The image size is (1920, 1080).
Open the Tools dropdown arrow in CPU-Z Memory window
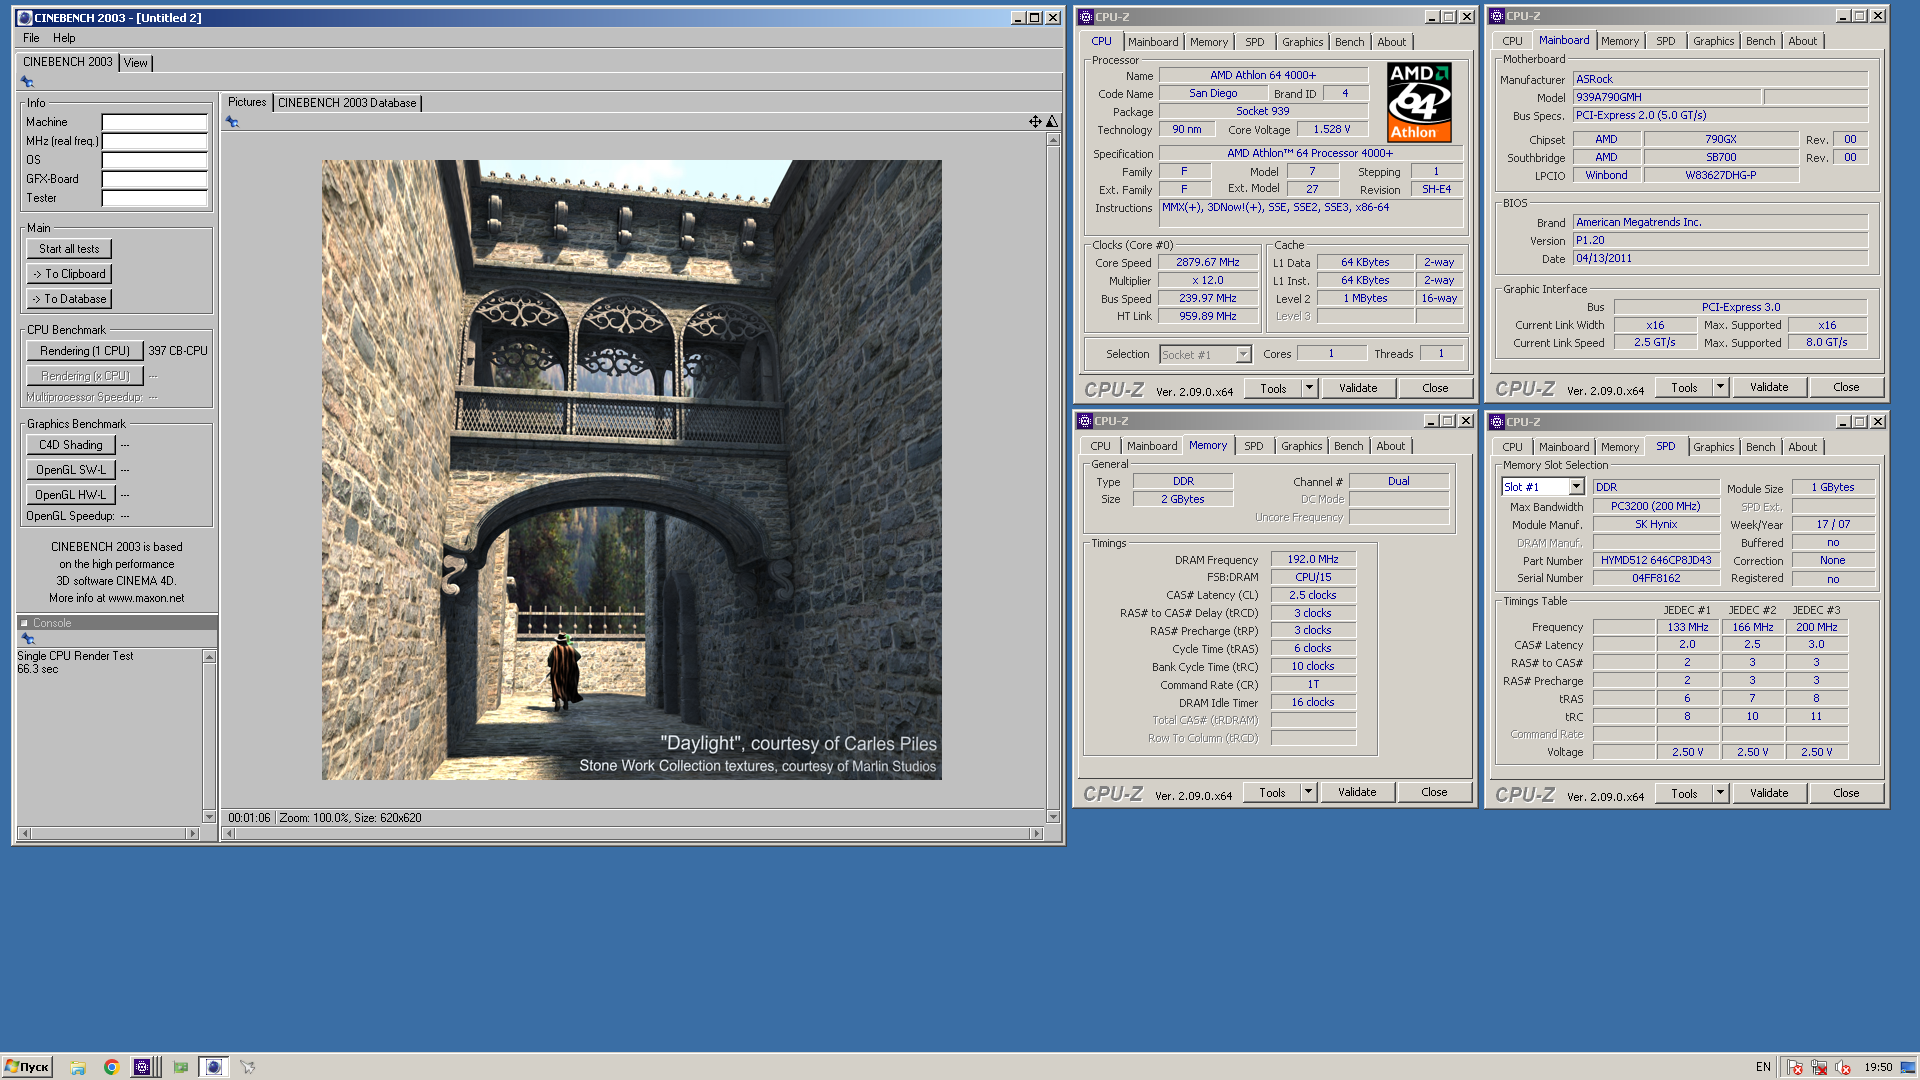tap(1308, 792)
